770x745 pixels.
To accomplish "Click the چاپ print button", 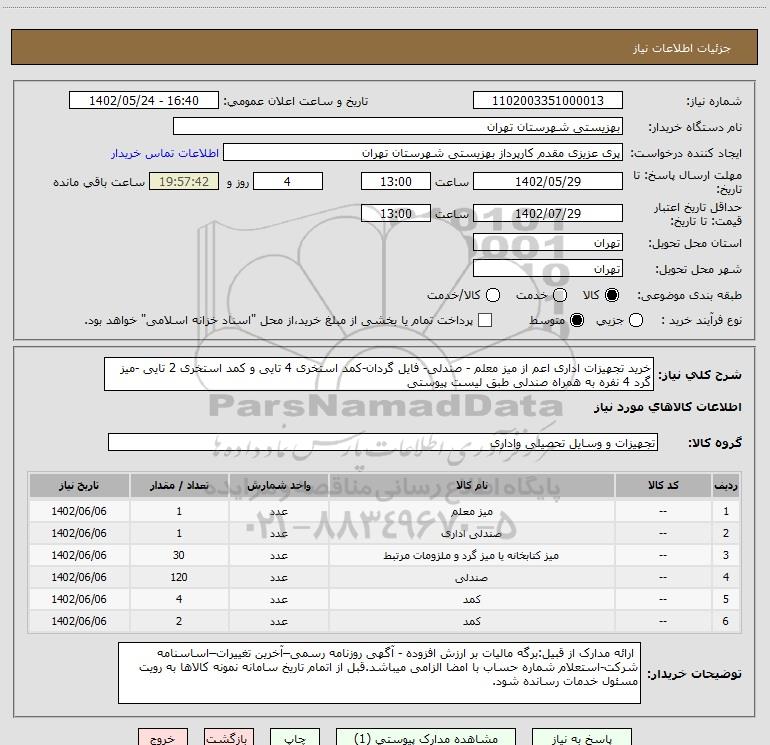I will tap(295, 738).
